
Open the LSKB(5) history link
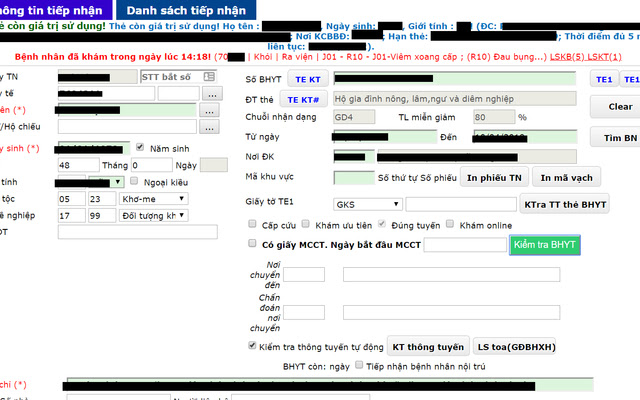tap(567, 57)
